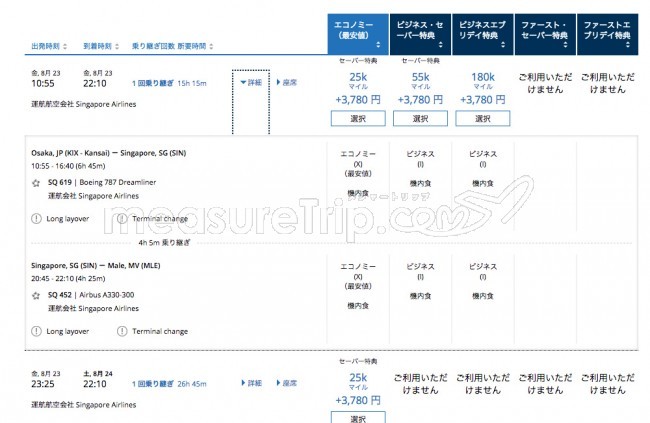This screenshot has width=650, height=423.
Task: Click the 180k マイル price
Action: pos(483,80)
